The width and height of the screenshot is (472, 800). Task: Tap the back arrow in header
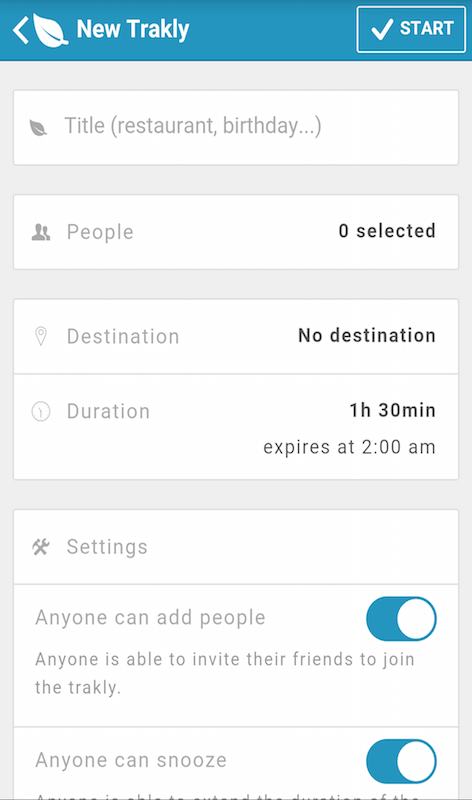point(21,30)
